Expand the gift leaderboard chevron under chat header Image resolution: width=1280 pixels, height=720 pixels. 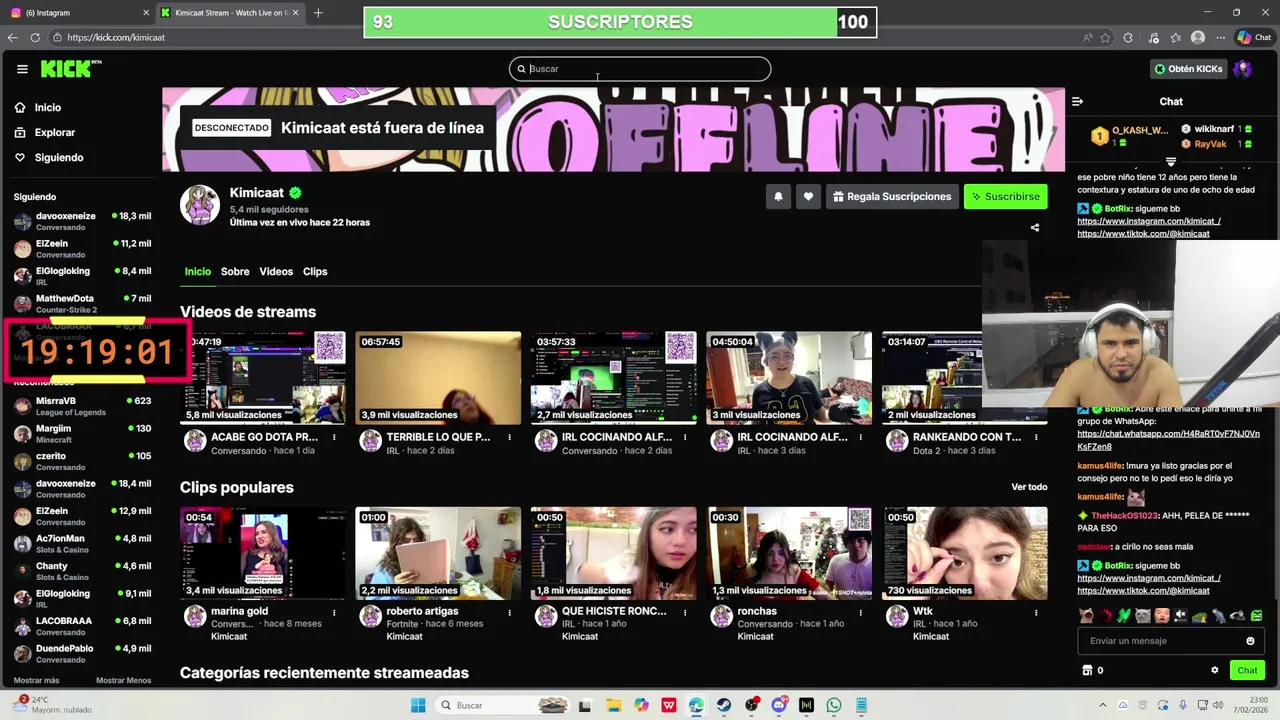[x=1171, y=162]
